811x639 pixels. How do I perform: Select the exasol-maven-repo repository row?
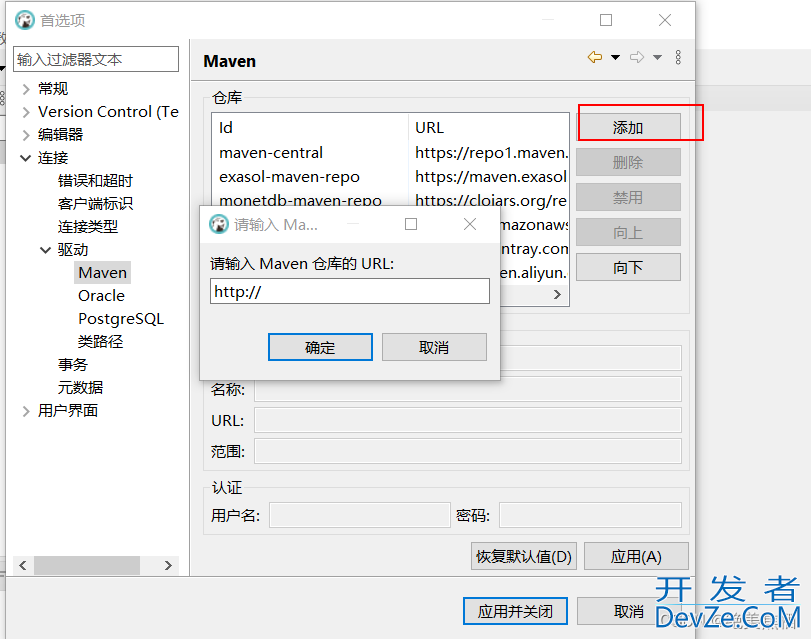[x=391, y=176]
